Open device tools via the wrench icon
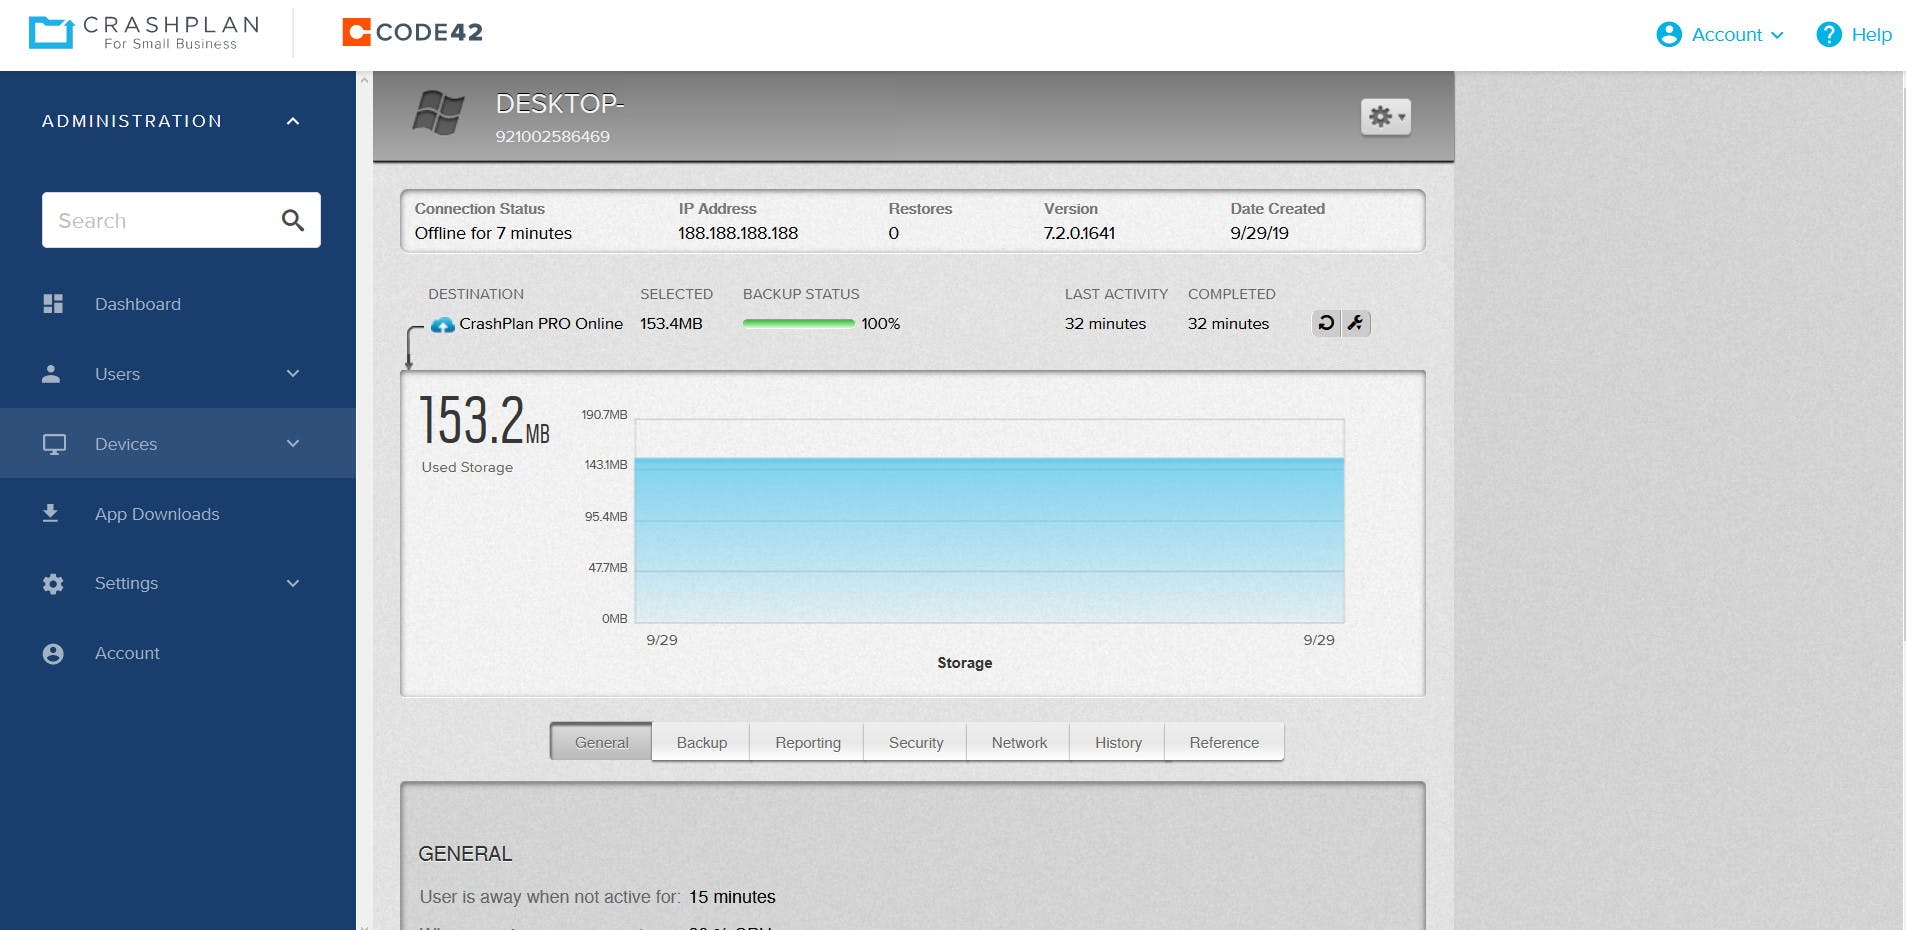This screenshot has height=930, width=1906. [x=1355, y=323]
